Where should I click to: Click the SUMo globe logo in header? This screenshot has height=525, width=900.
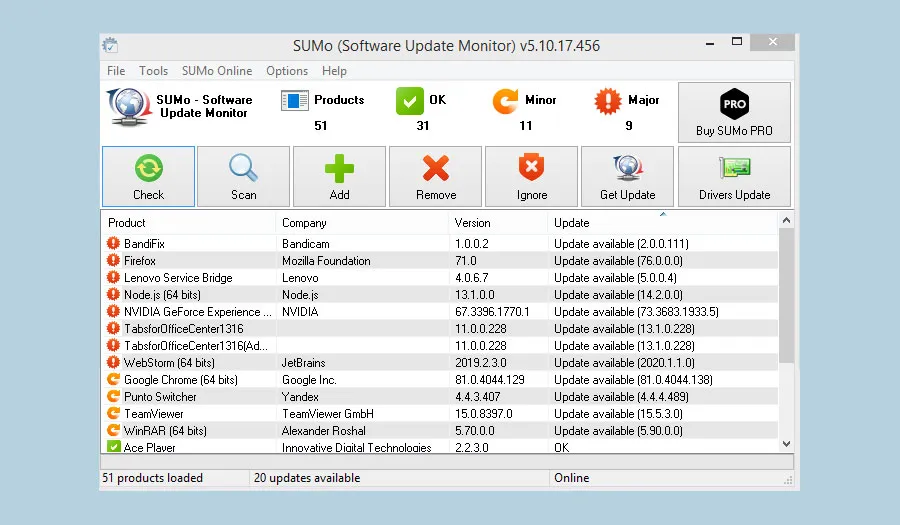click(129, 107)
